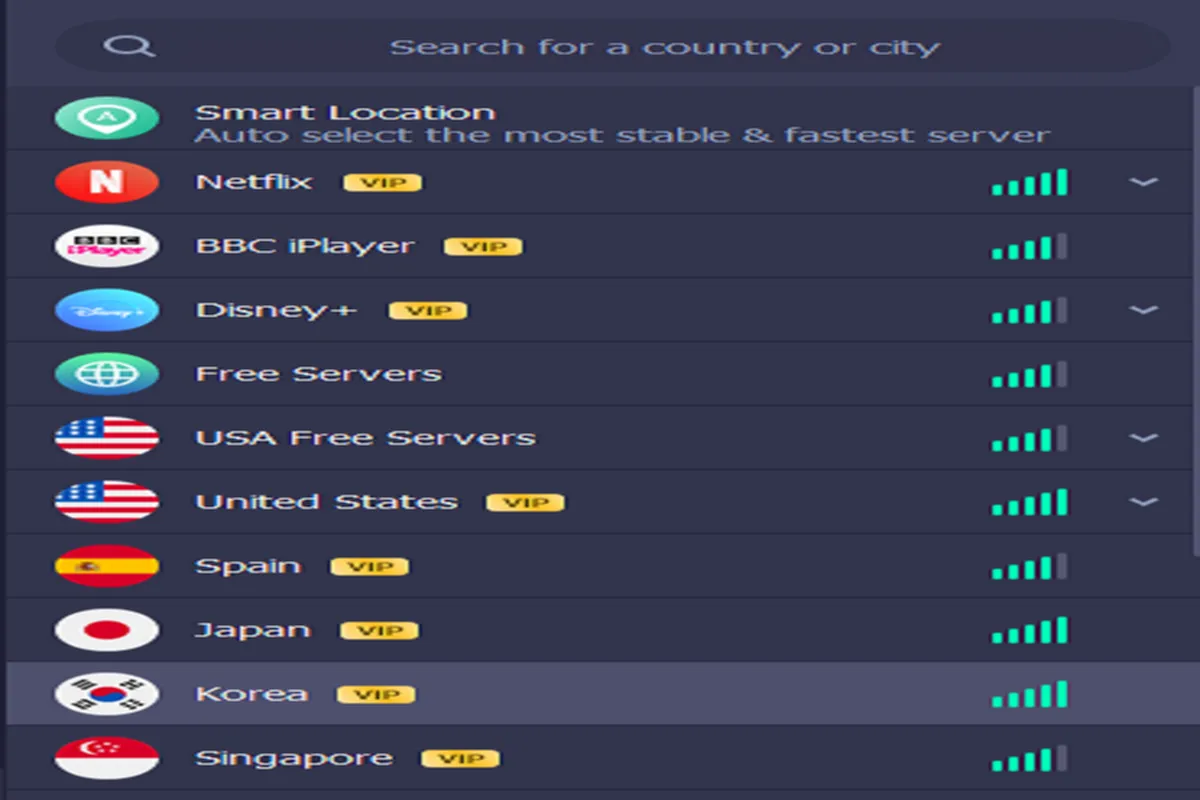The height and width of the screenshot is (800, 1200).
Task: Click the Japan signal strength bars
Action: point(1030,630)
